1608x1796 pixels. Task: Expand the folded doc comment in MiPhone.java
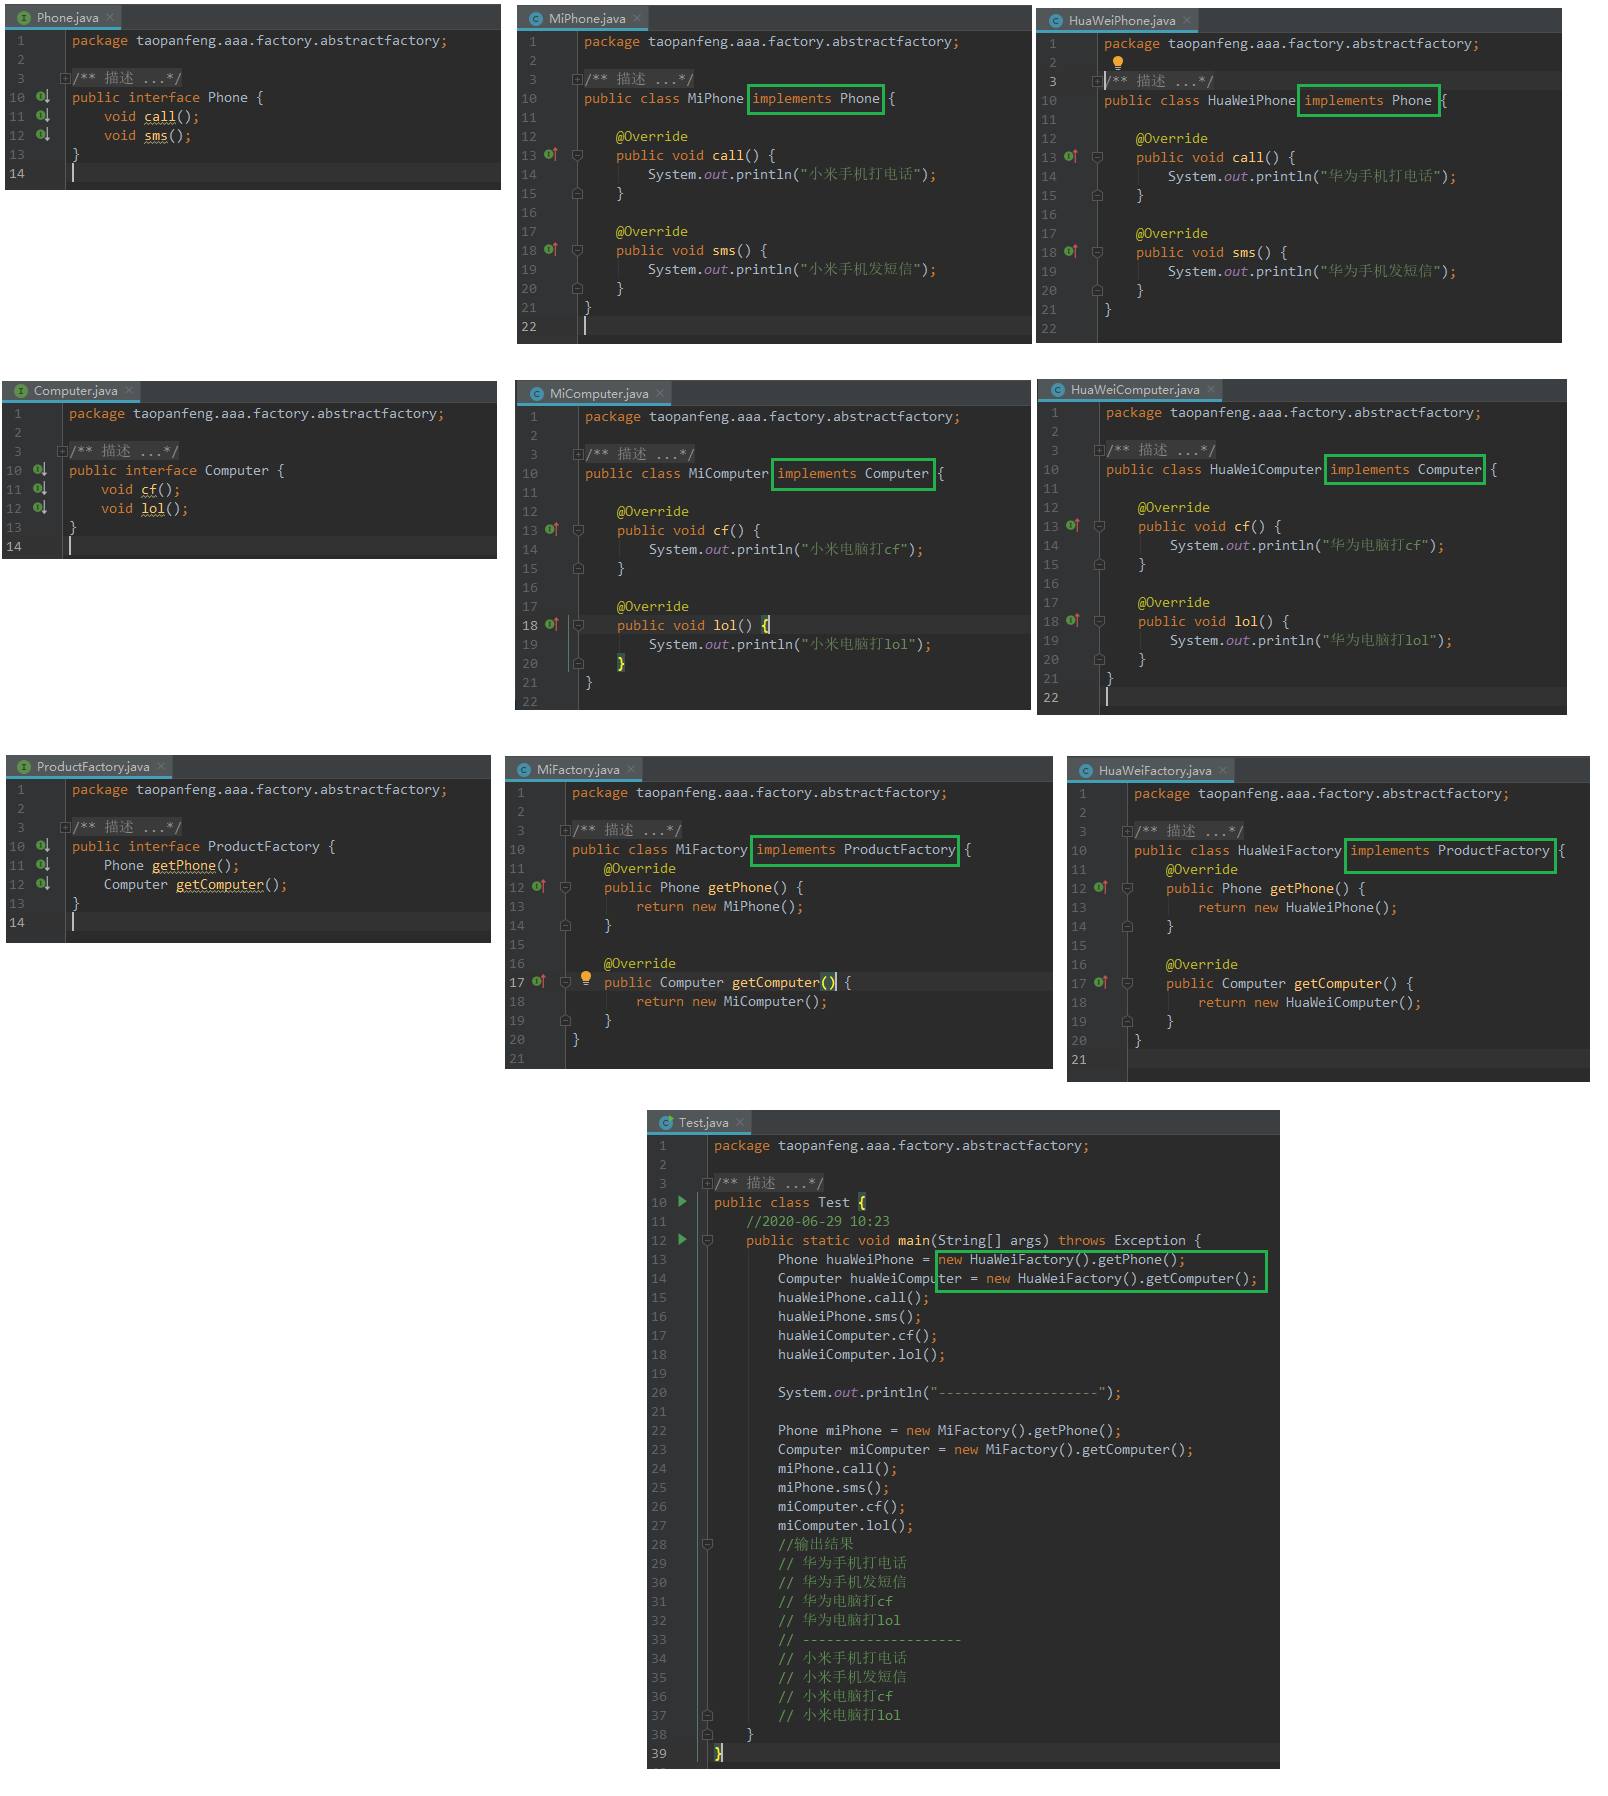click(577, 79)
